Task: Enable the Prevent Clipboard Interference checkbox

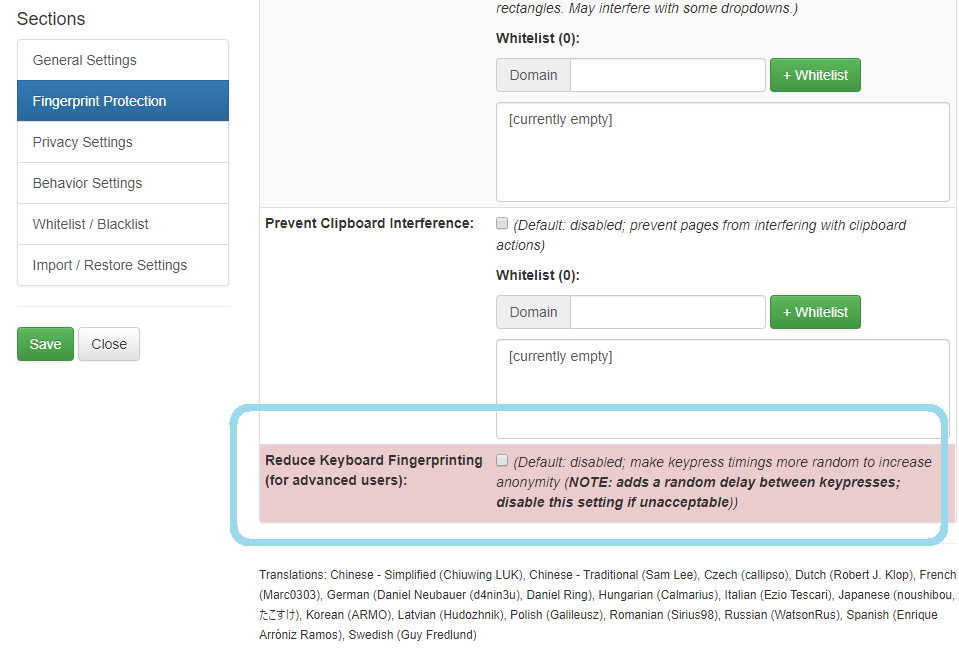Action: click(x=502, y=224)
